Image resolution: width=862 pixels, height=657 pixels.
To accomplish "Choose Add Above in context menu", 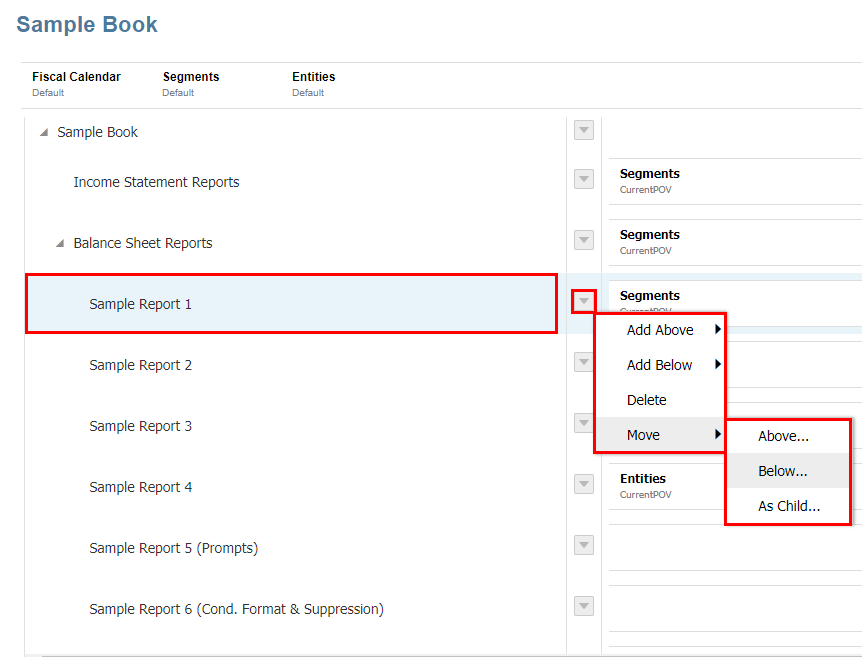I will click(660, 330).
